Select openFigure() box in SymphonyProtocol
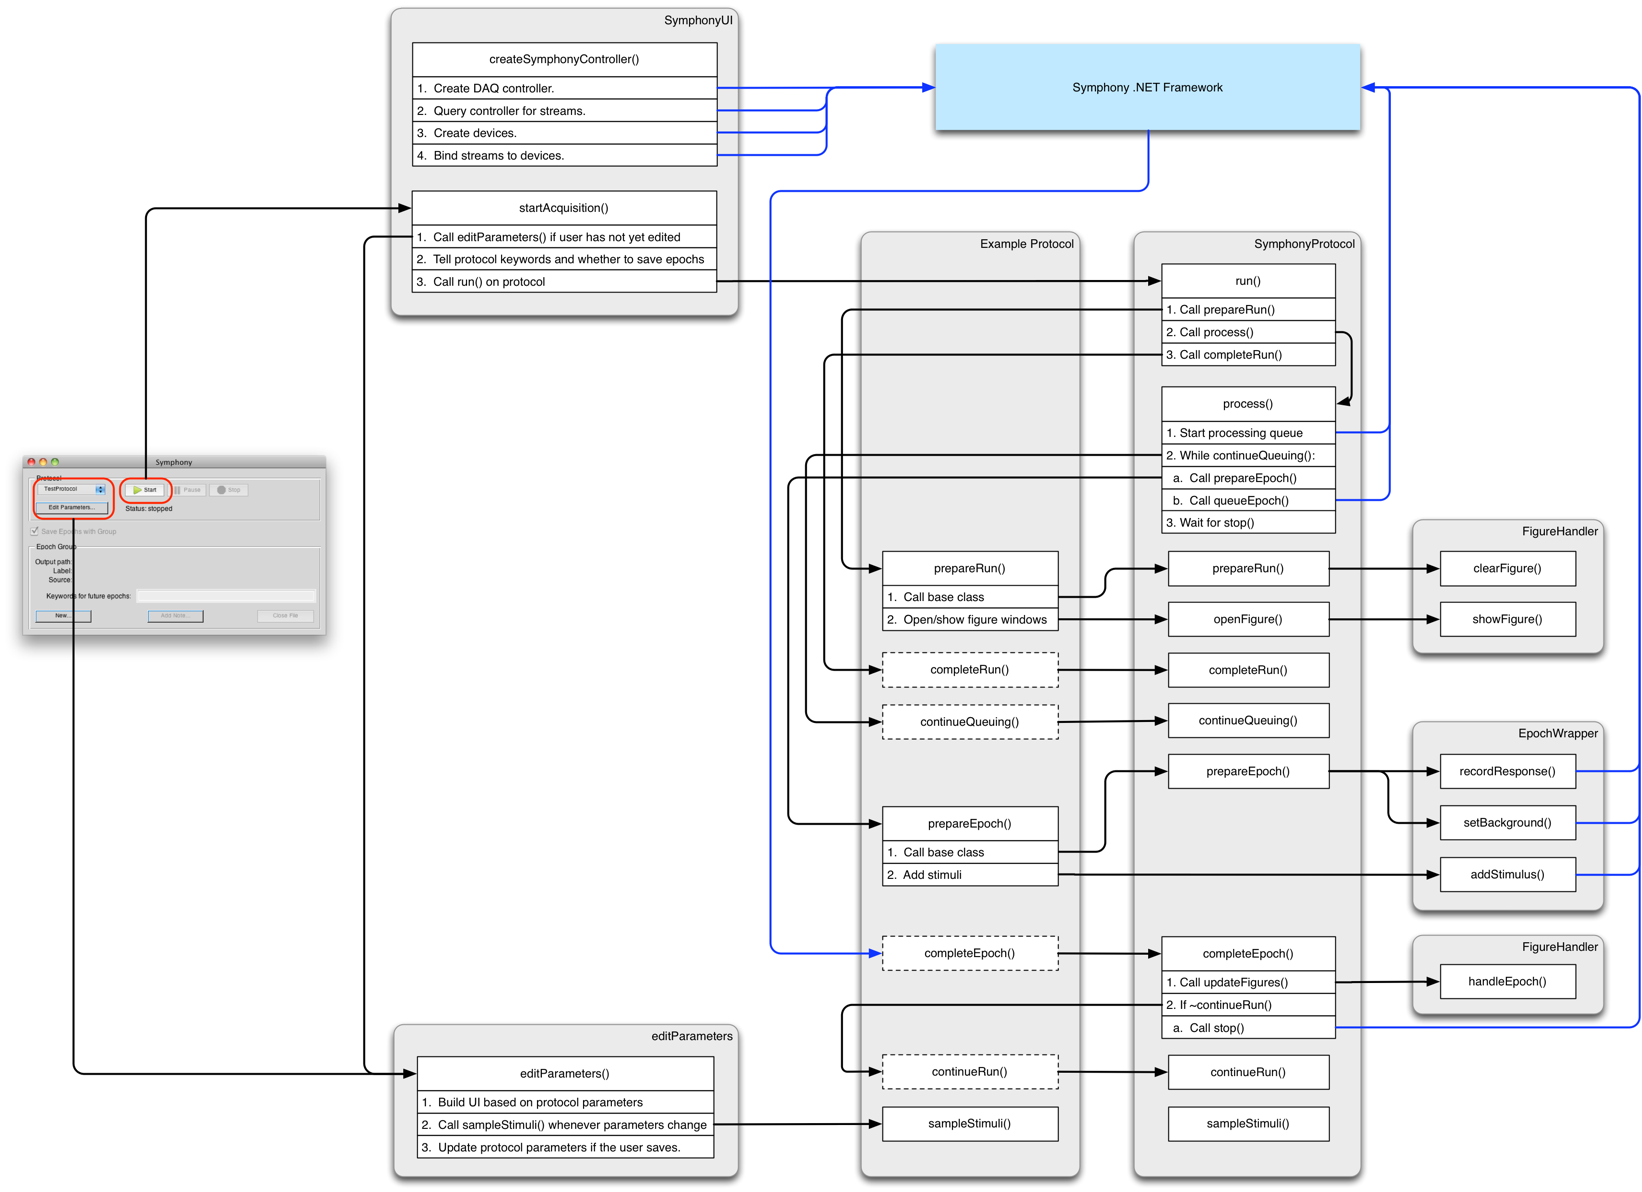This screenshot has height=1192, width=1642. click(x=1248, y=619)
